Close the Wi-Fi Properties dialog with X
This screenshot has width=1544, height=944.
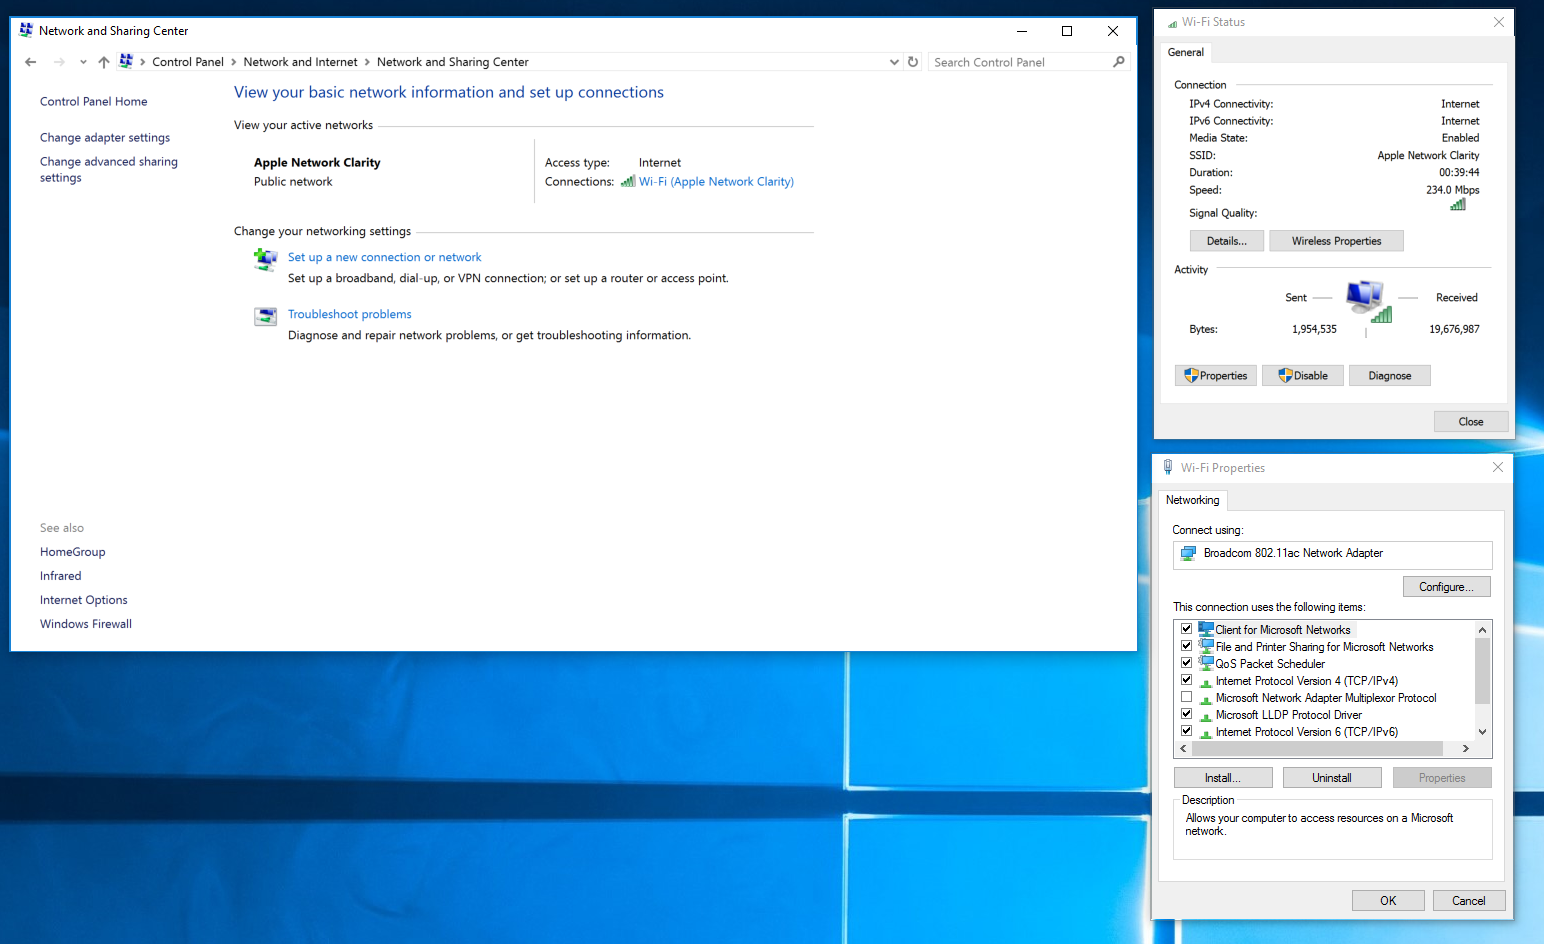pyautogui.click(x=1498, y=467)
